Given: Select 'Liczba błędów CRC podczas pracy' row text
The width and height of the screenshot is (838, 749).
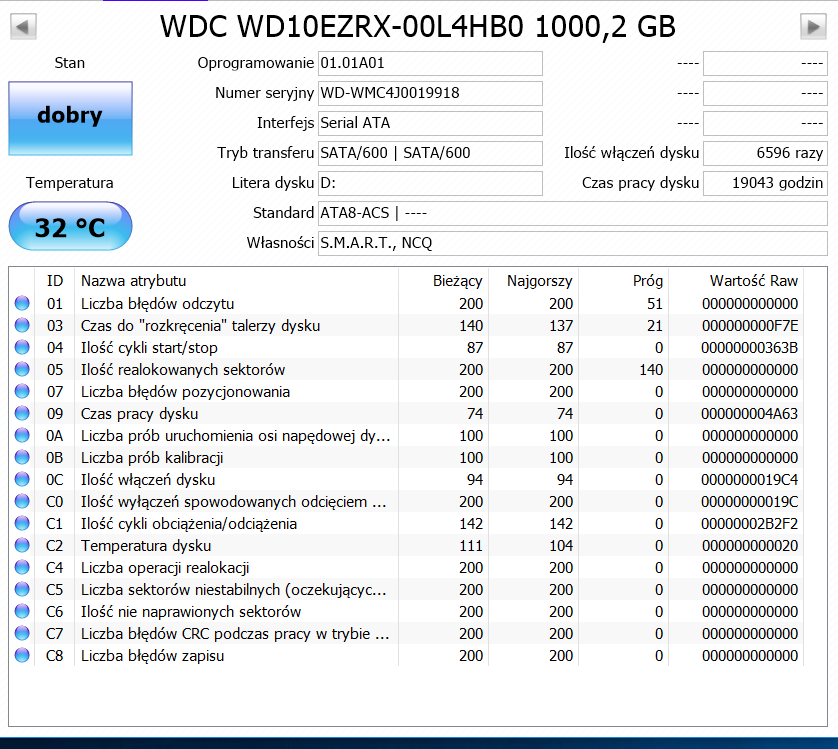Looking at the screenshot, I should (x=235, y=634).
